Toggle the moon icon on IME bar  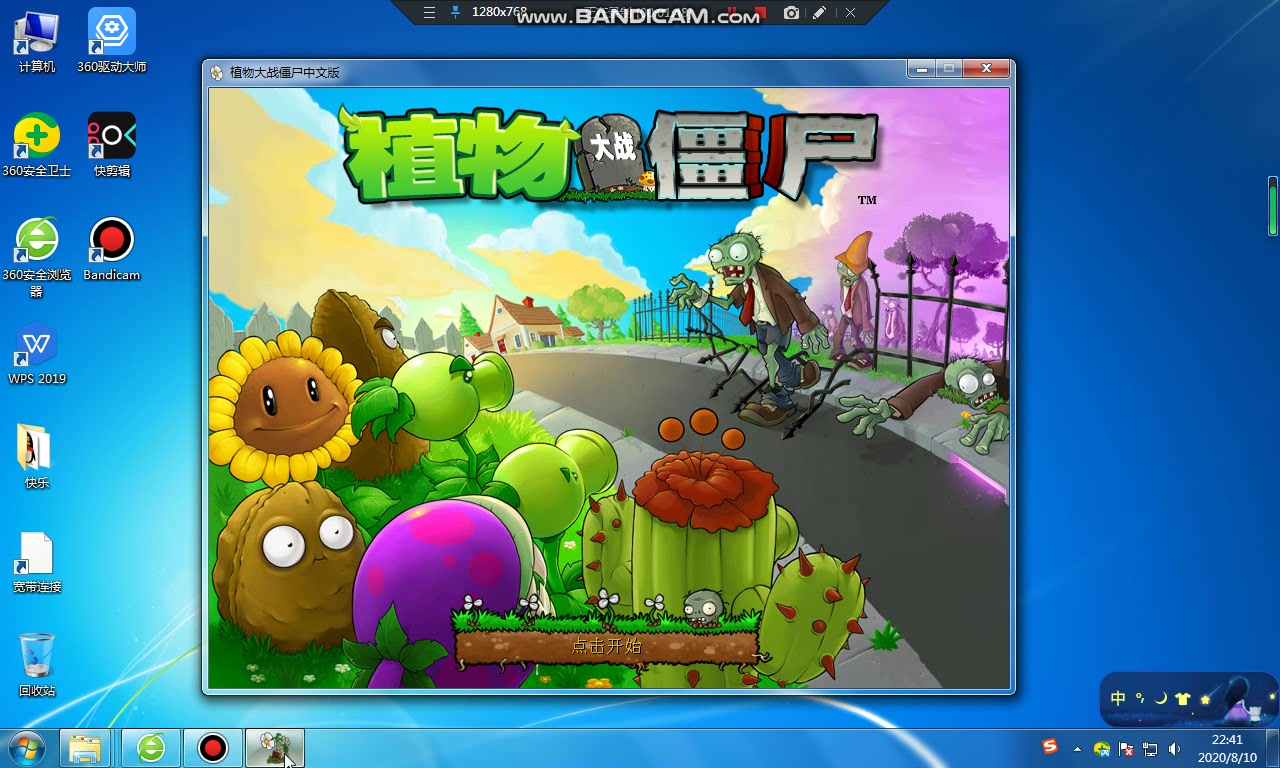1161,699
